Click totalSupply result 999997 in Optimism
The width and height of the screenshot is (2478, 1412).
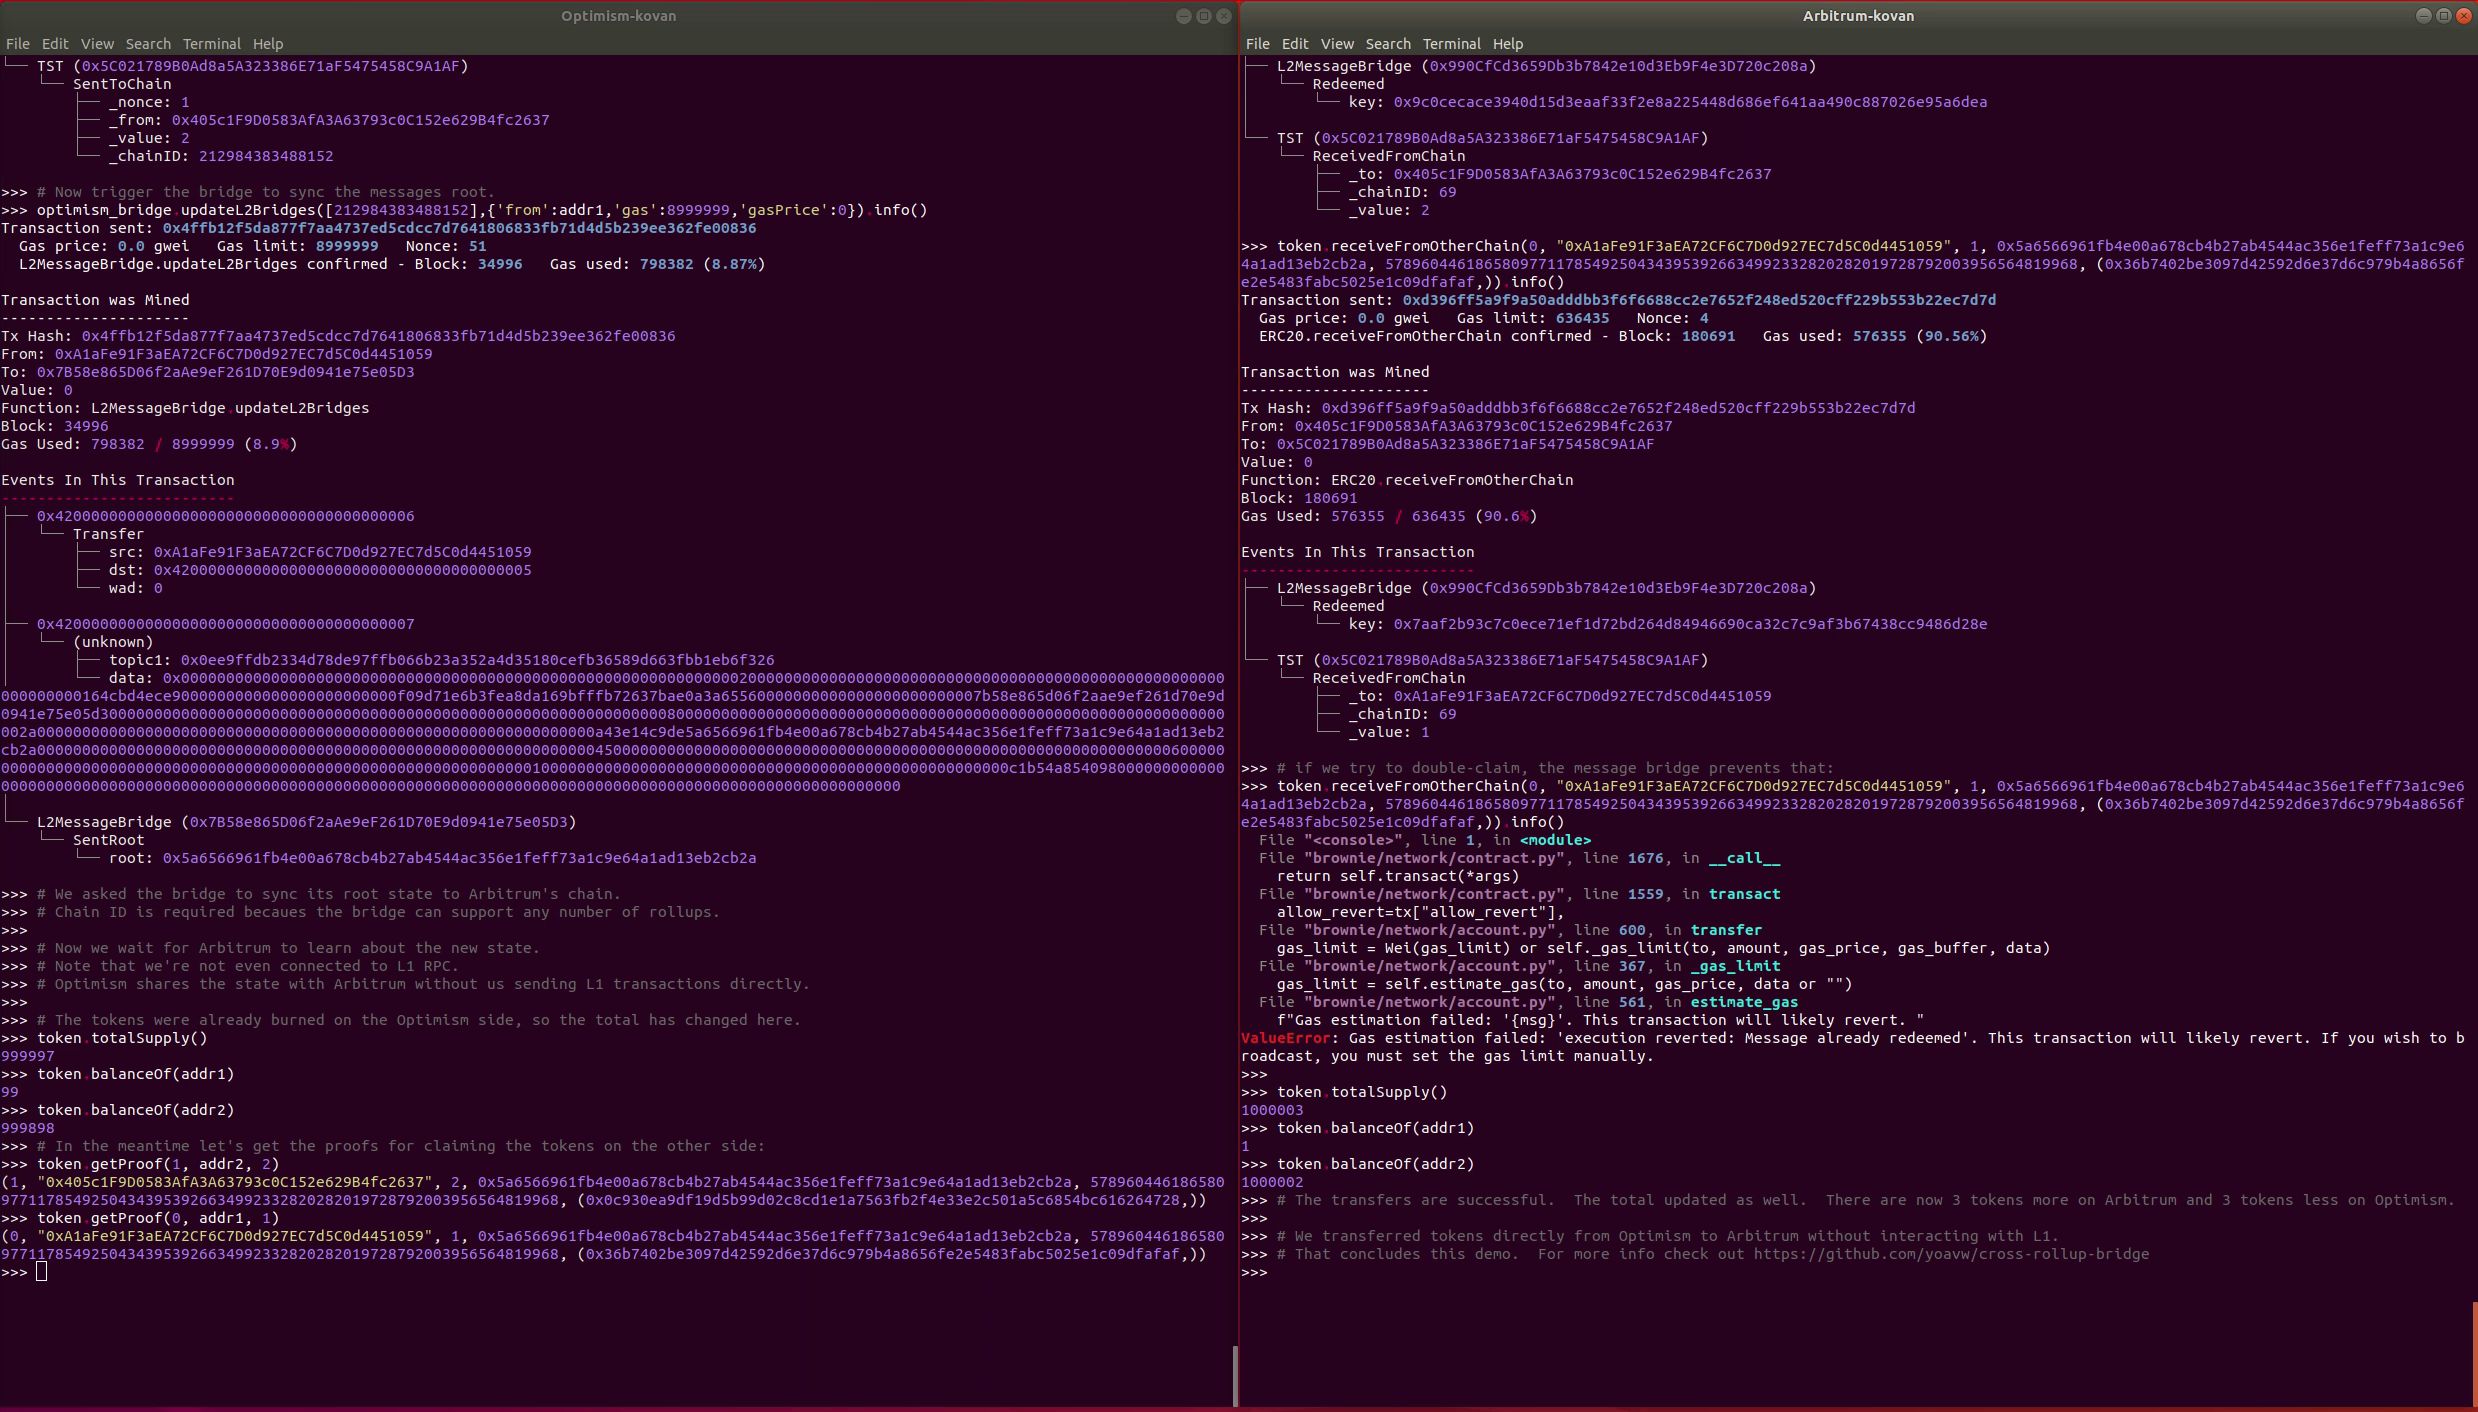[x=28, y=1056]
